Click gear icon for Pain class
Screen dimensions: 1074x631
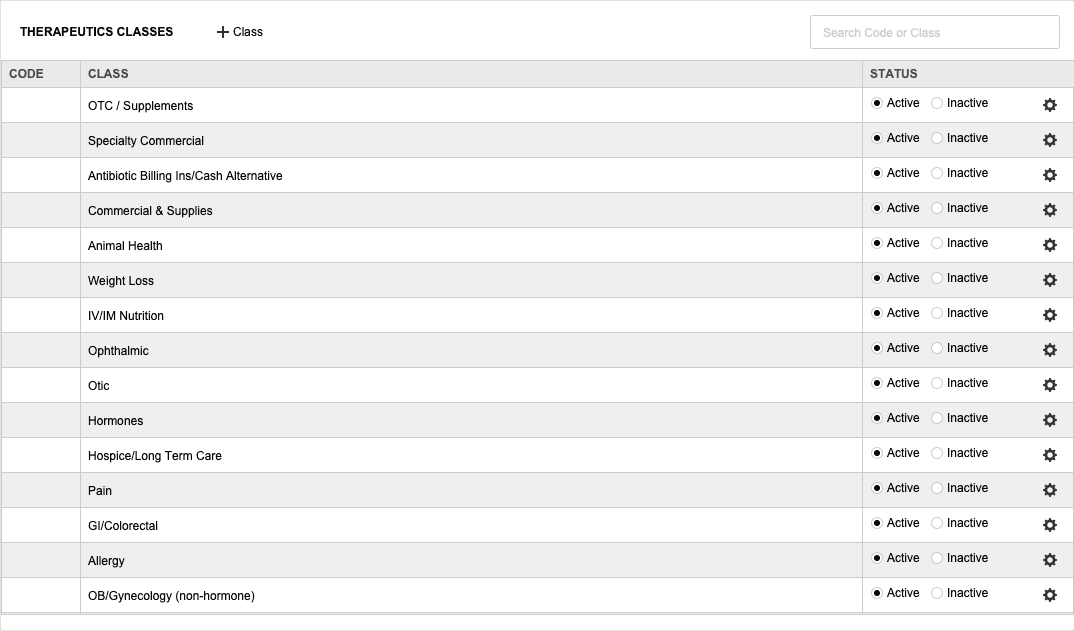[x=1049, y=490]
